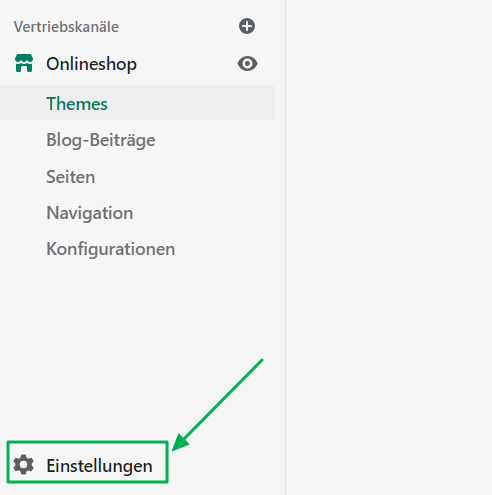
Task: Click the blank sidebar space below Konfigurationen
Action: 137,333
